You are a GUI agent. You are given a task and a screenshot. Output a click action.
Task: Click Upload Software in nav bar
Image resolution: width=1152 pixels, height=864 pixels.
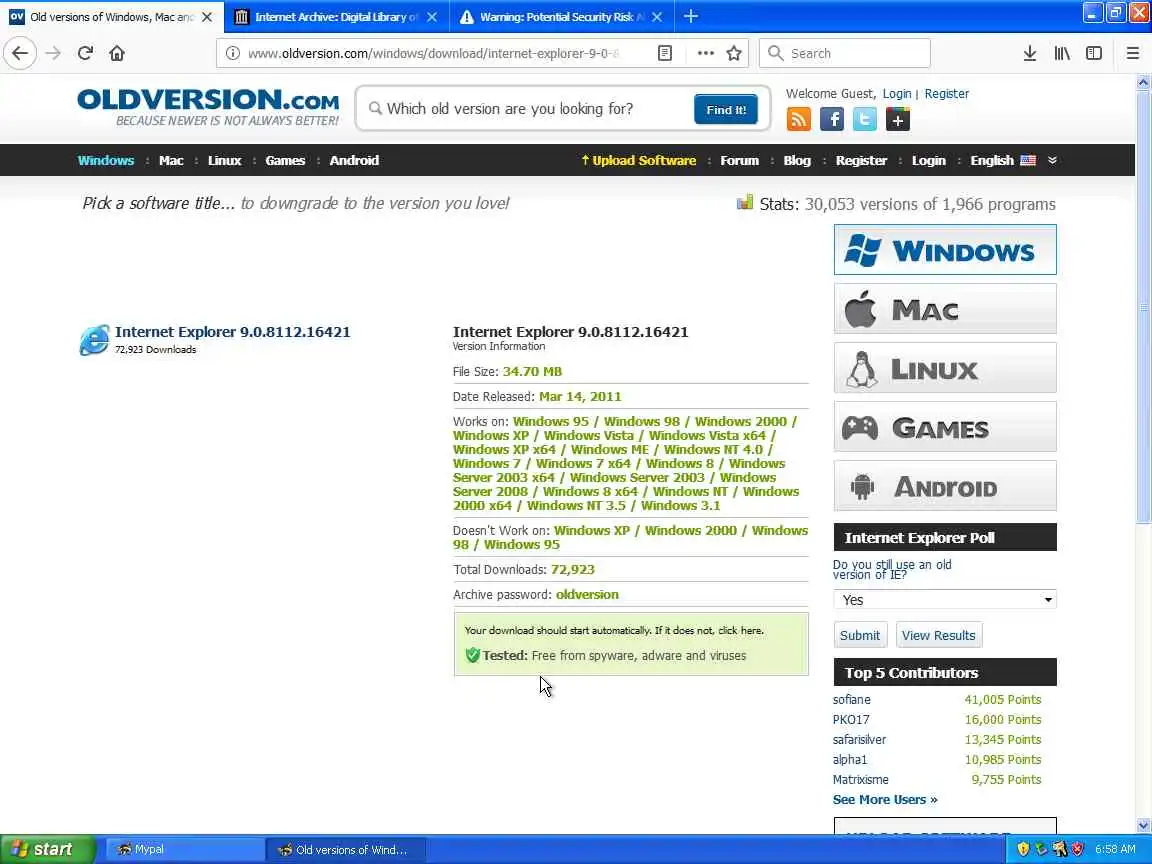click(638, 160)
